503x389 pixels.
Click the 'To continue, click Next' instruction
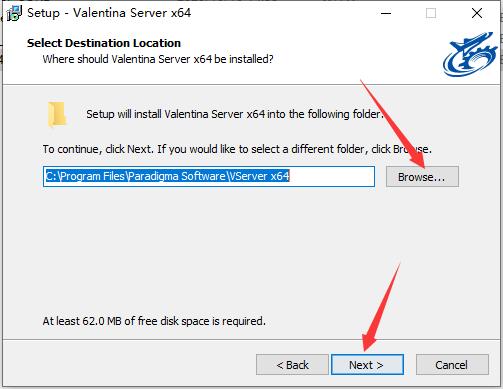click(237, 149)
